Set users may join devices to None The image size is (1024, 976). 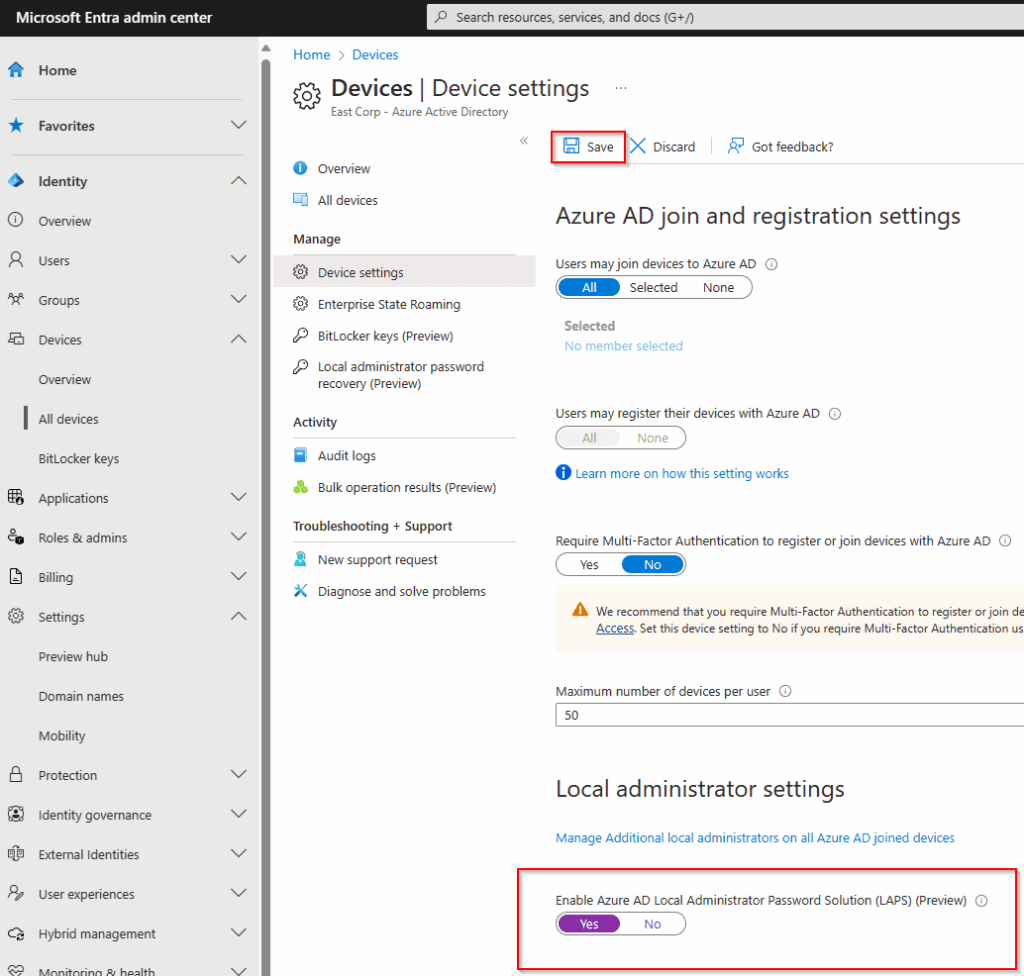(718, 287)
